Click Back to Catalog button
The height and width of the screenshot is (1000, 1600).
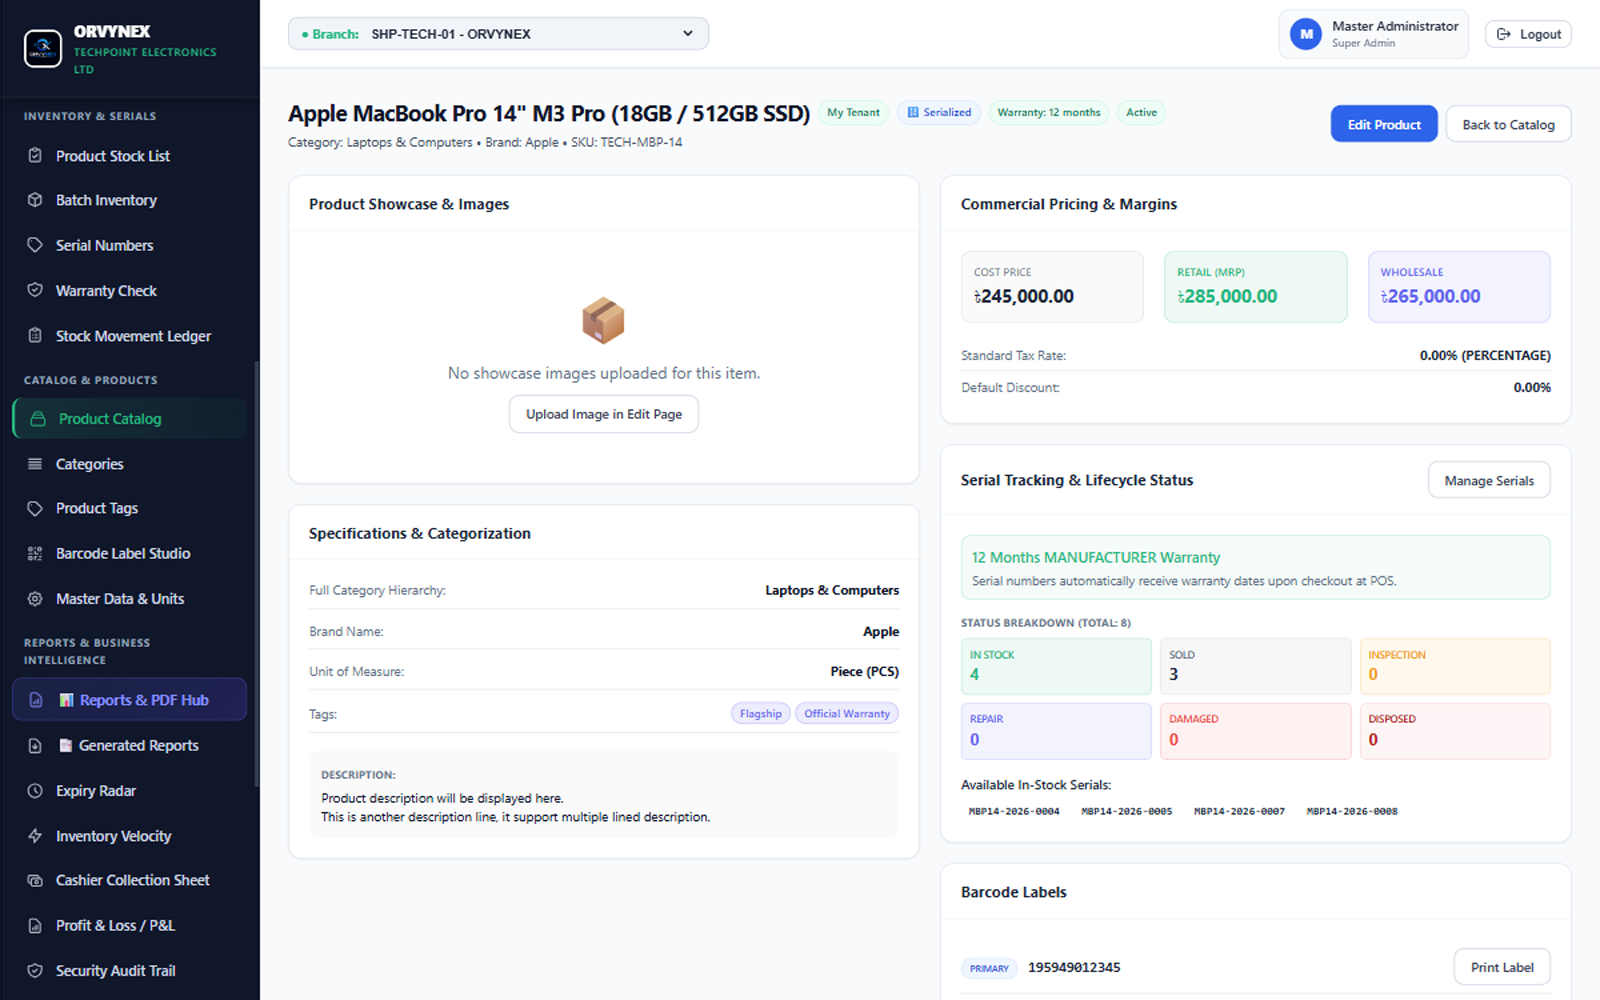click(x=1508, y=124)
